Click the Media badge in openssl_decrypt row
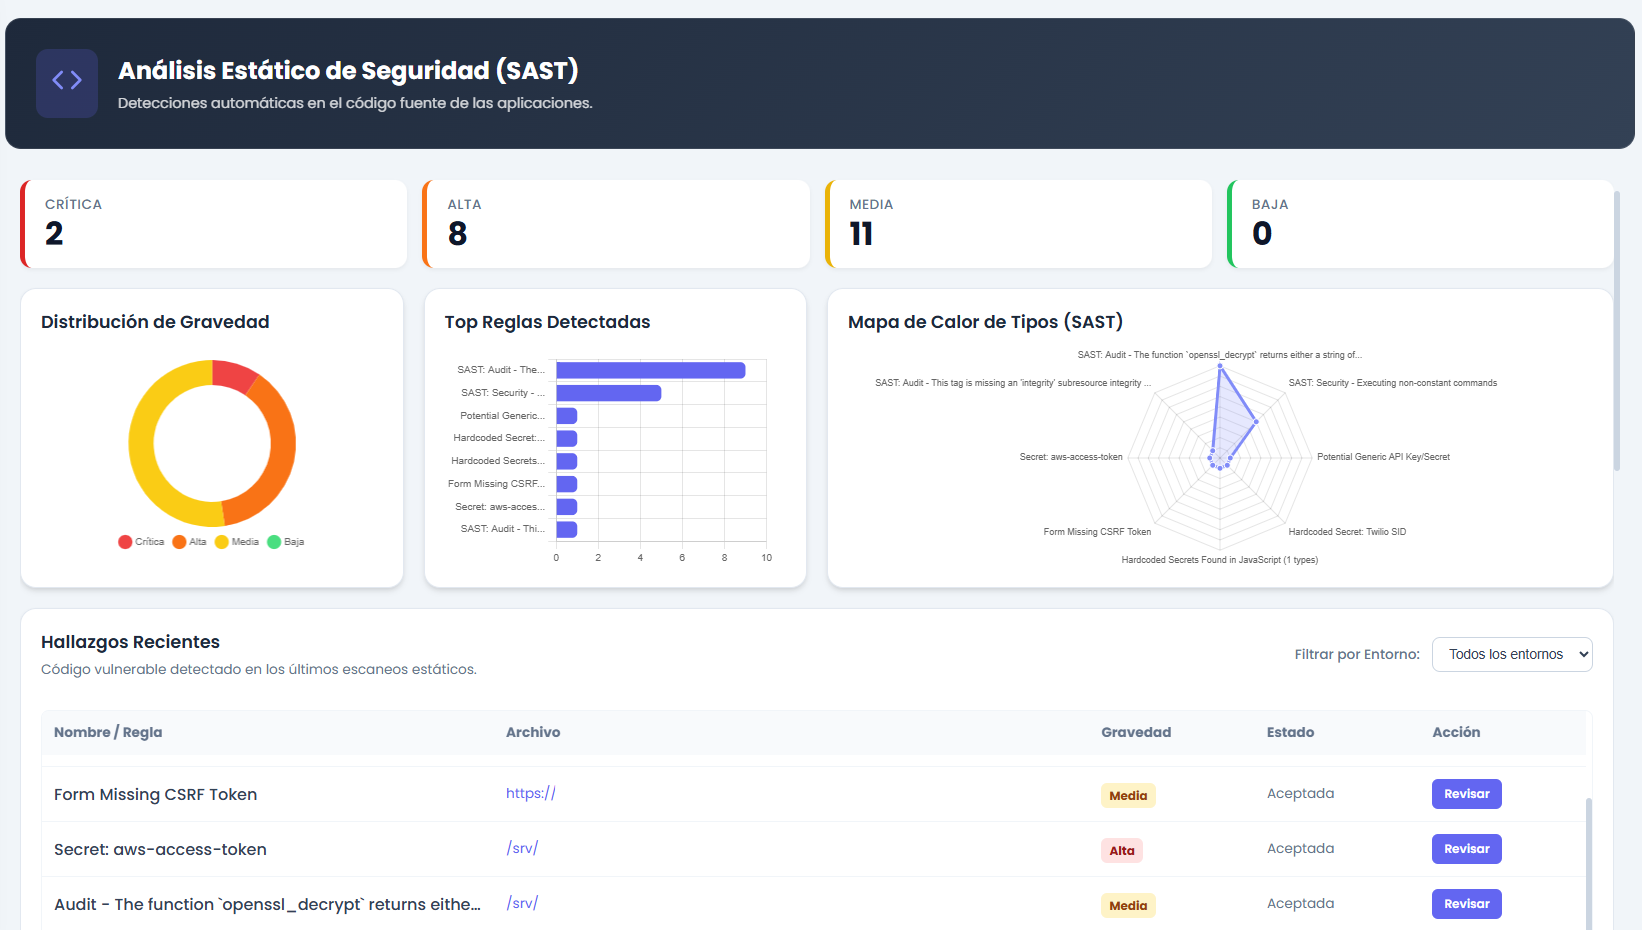1642x930 pixels. [x=1128, y=906]
